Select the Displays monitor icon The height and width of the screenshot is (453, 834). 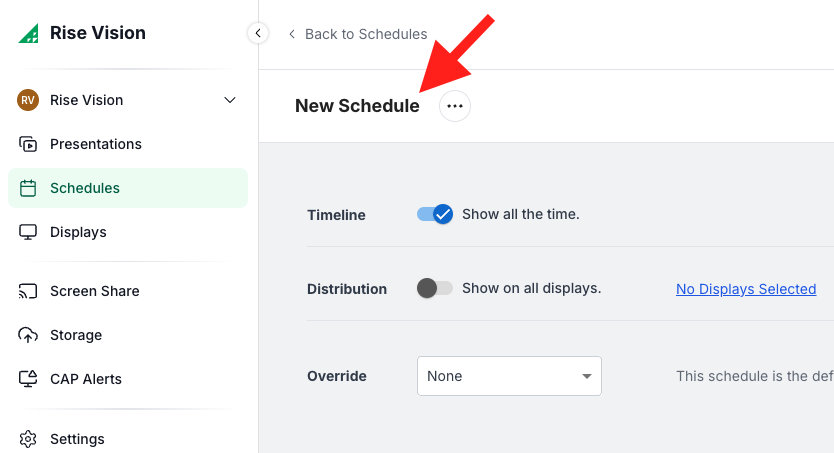(28, 232)
